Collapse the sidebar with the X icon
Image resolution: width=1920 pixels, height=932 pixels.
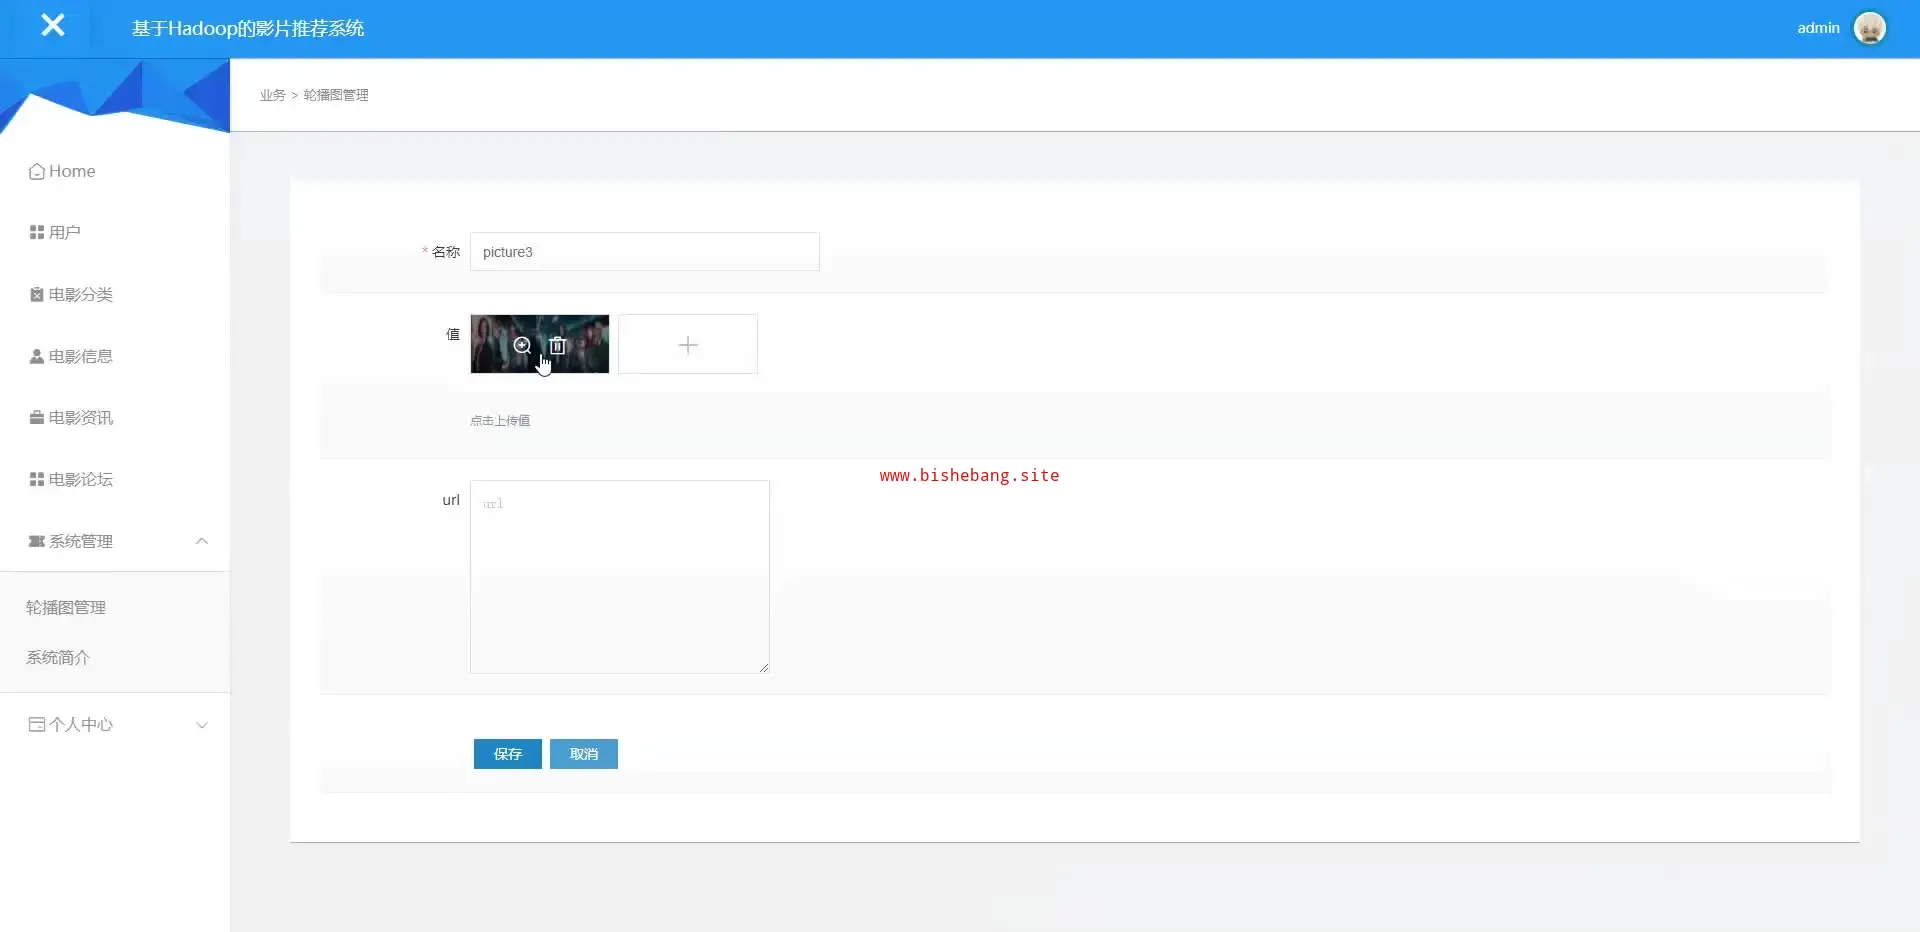[x=52, y=25]
